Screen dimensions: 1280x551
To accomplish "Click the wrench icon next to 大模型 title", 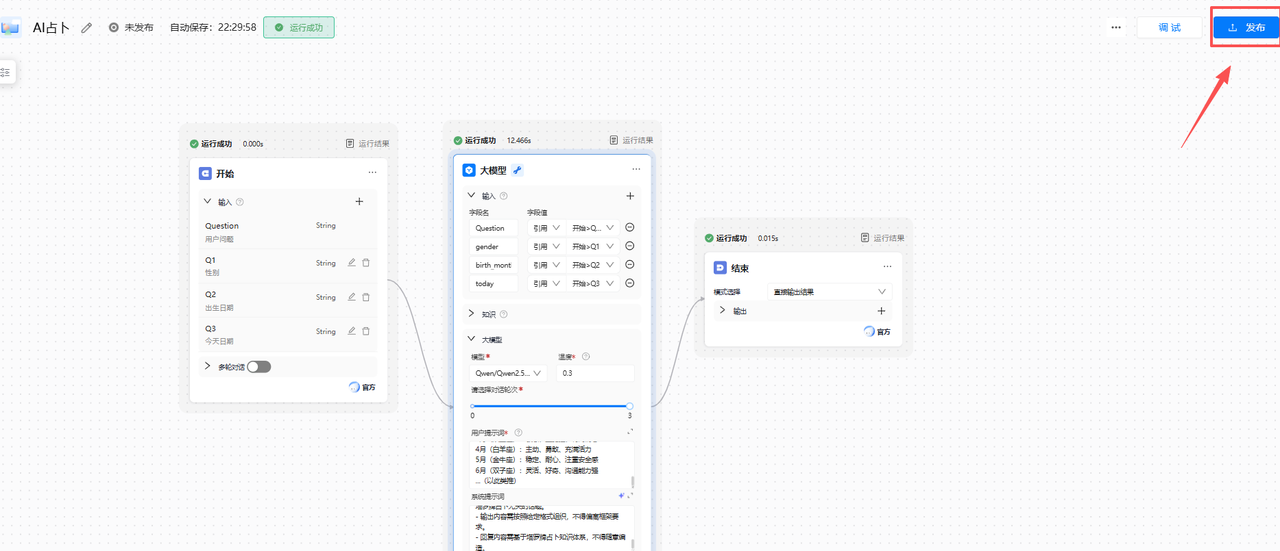I will pos(517,170).
